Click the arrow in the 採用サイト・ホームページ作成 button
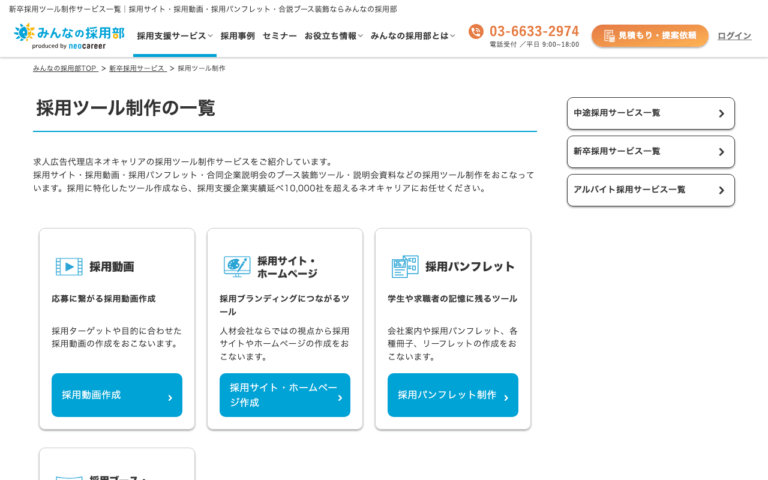 coord(340,398)
